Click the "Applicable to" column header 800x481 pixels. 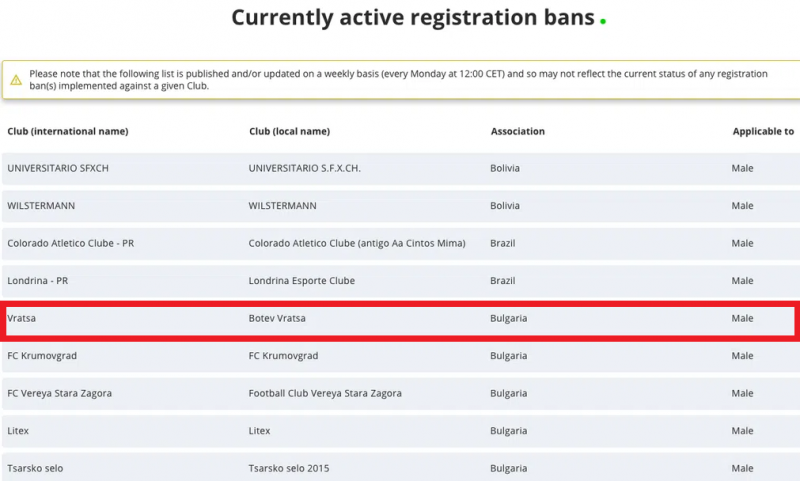click(x=763, y=132)
